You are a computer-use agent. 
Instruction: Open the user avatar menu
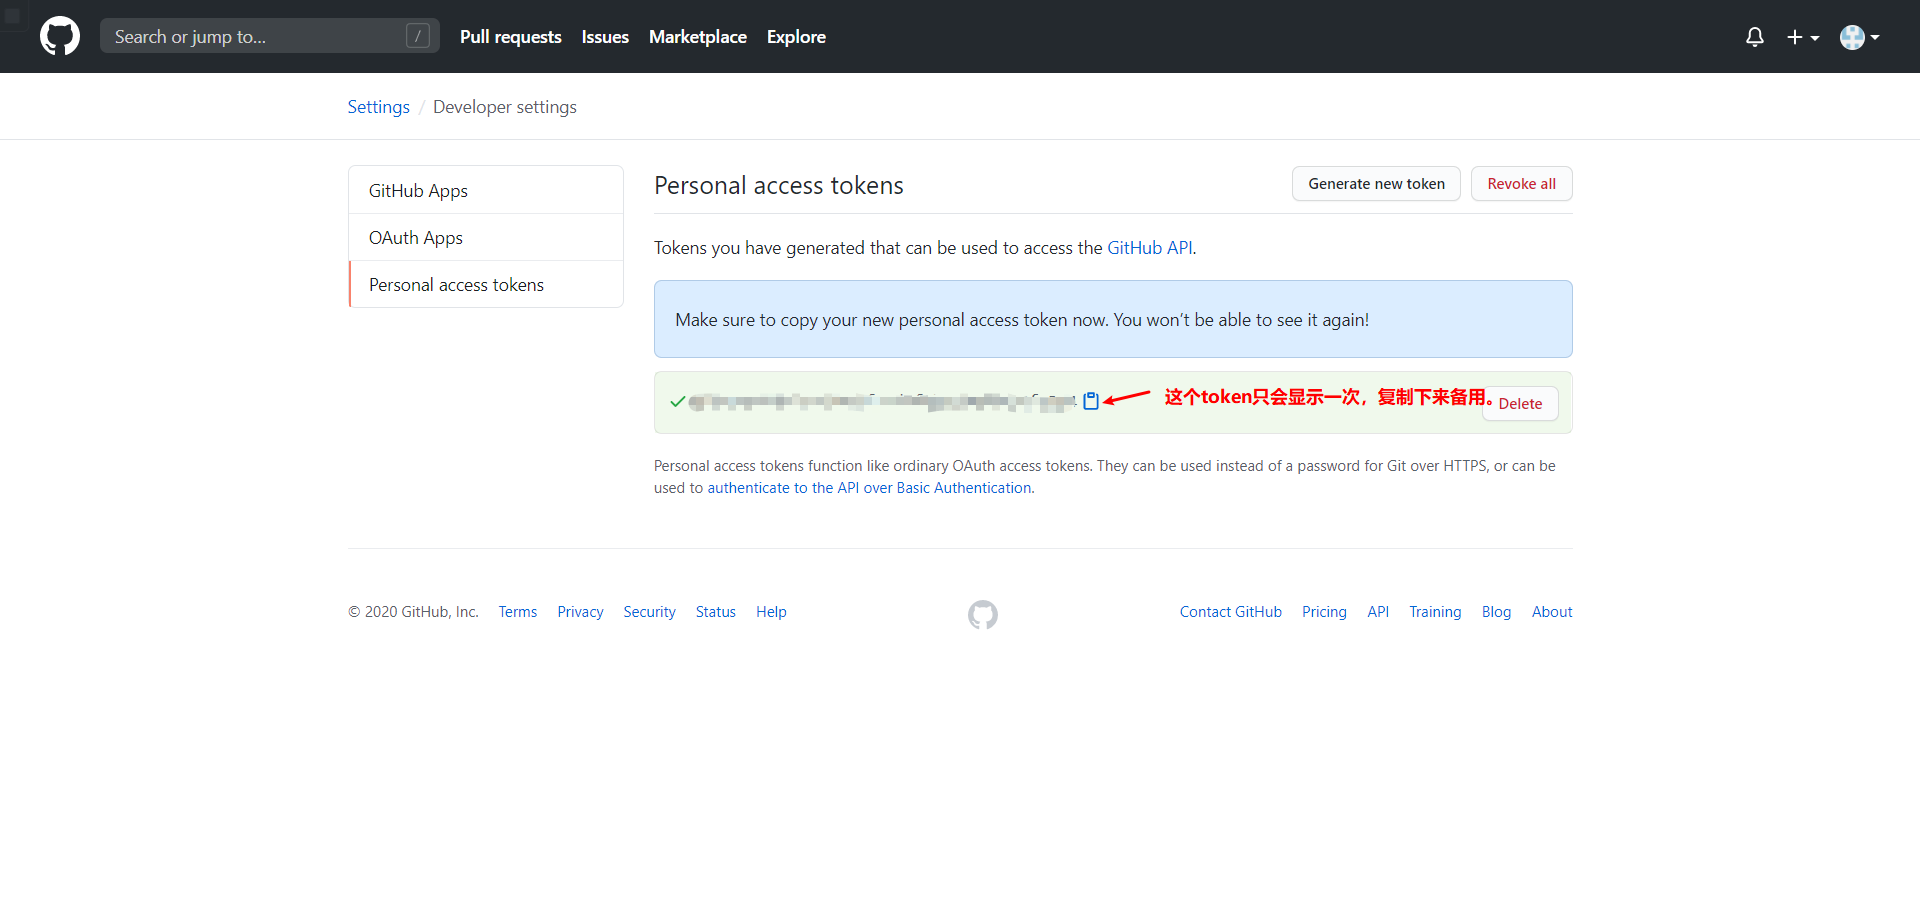(1859, 37)
